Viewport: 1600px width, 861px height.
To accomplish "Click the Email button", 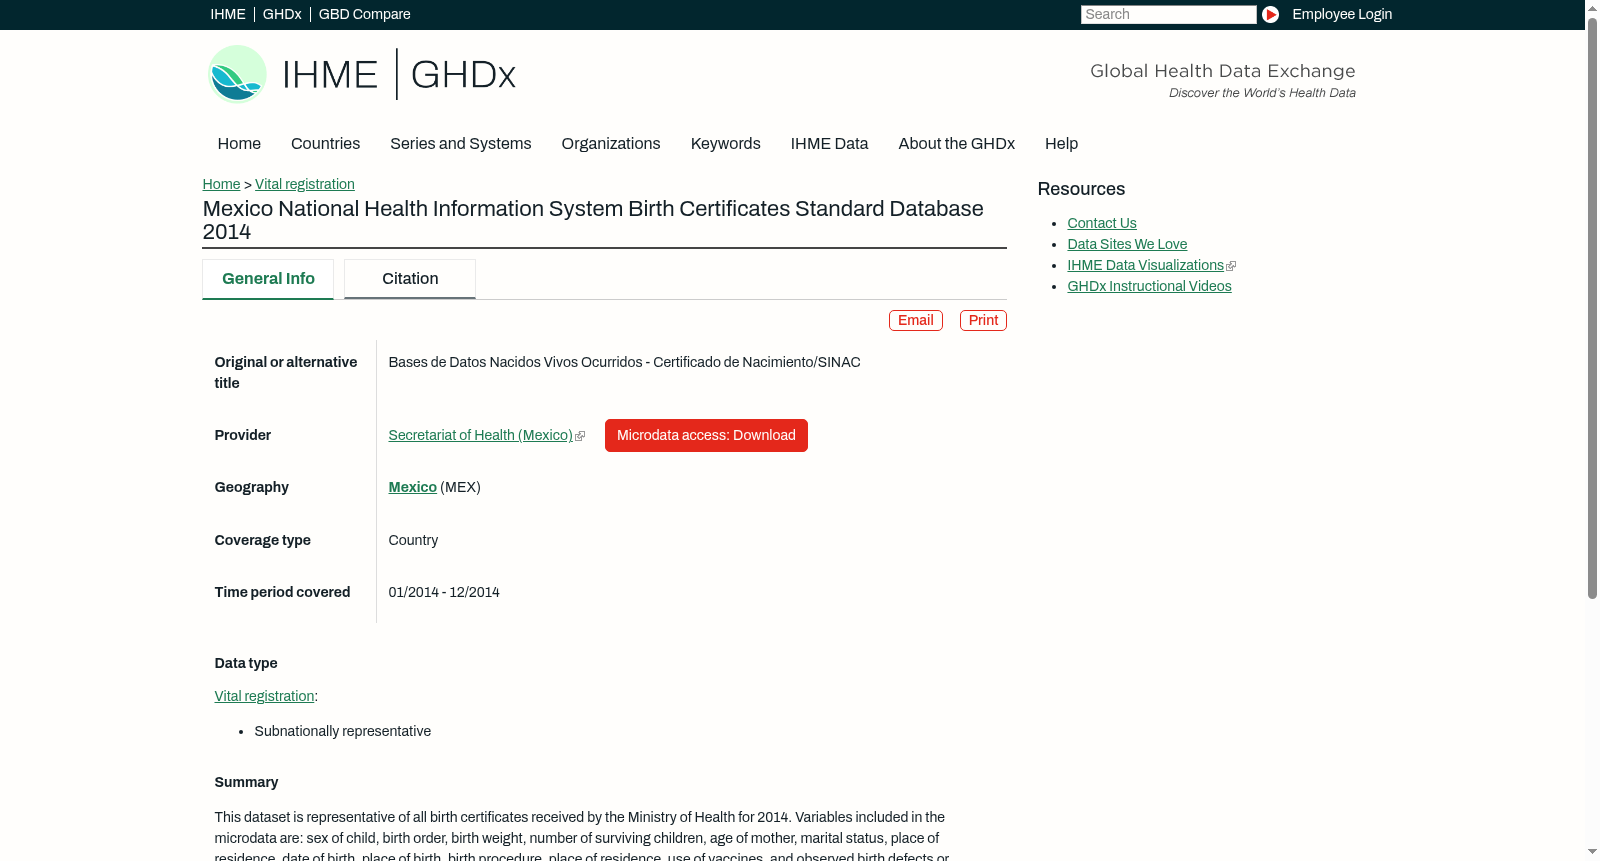I will point(916,320).
